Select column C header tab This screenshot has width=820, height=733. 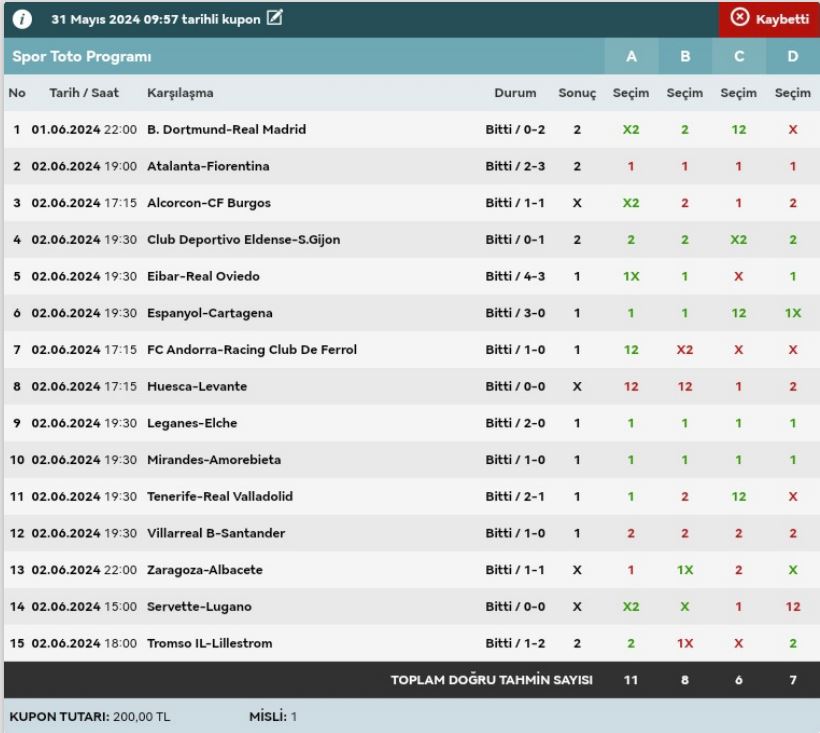pos(739,57)
